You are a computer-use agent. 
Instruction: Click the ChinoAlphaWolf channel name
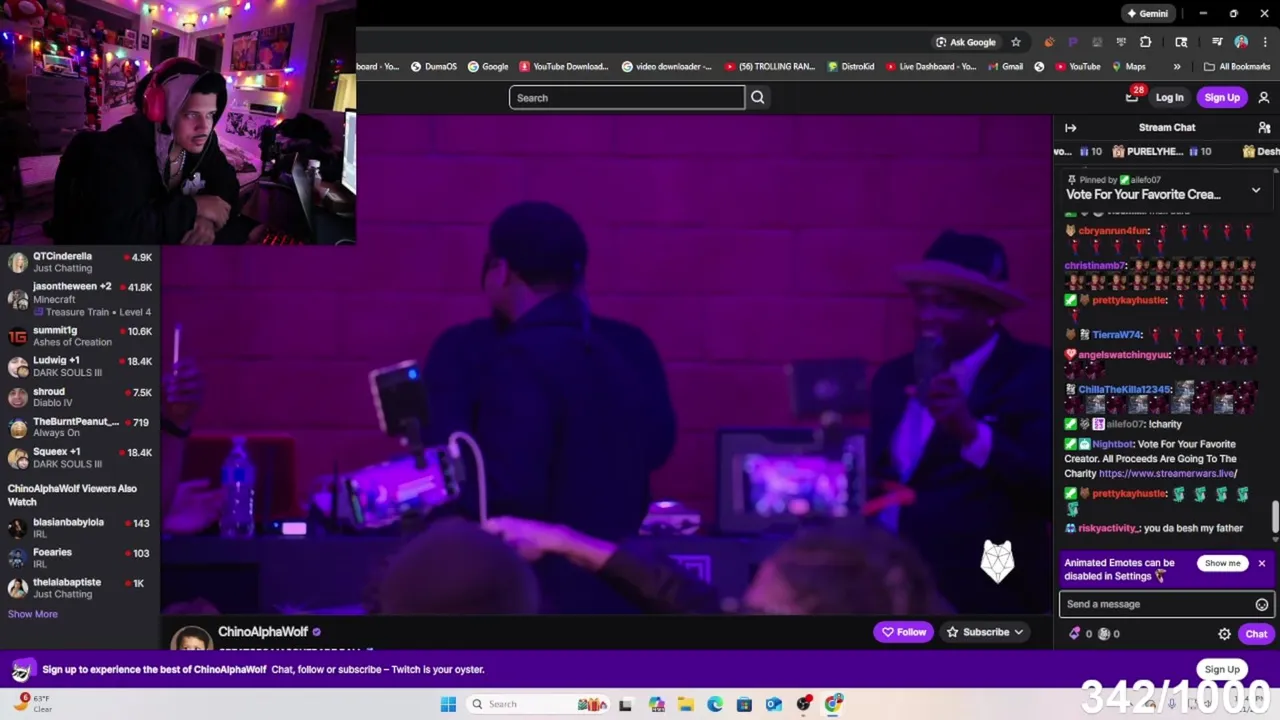263,632
